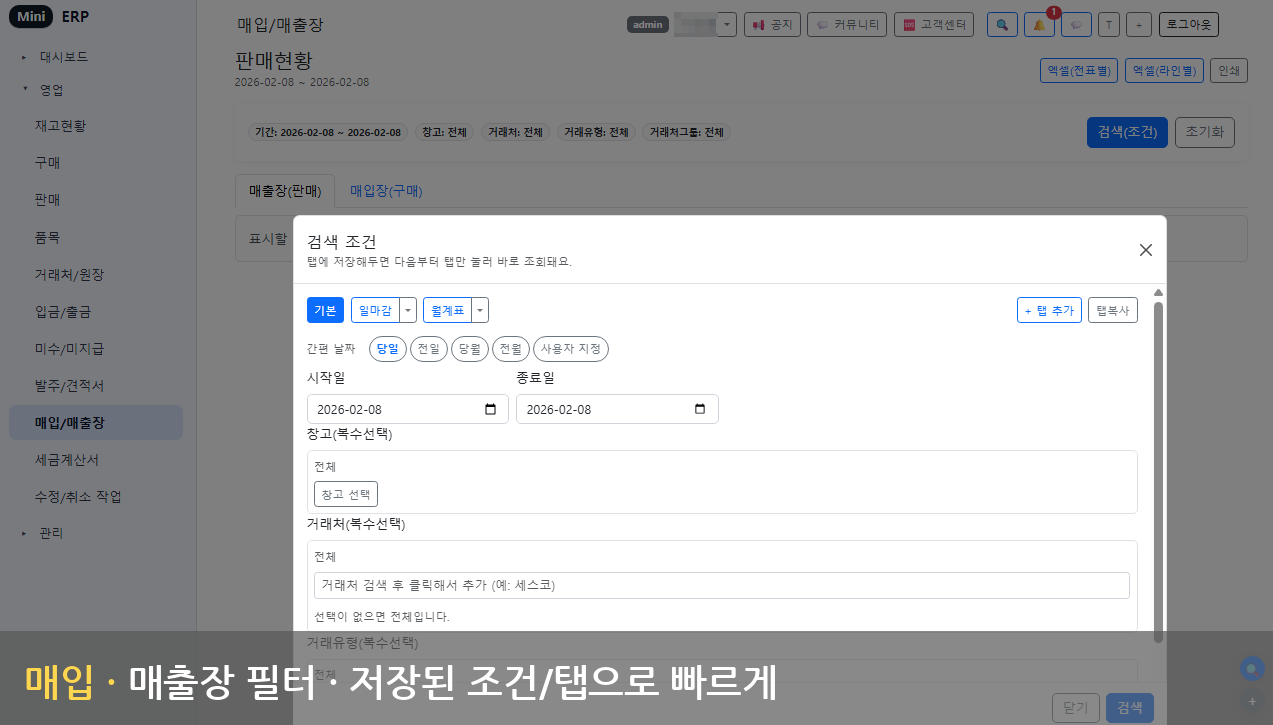1273x725 pixels.
Task: Switch to the 매입장(구매) tab
Action: (x=386, y=191)
